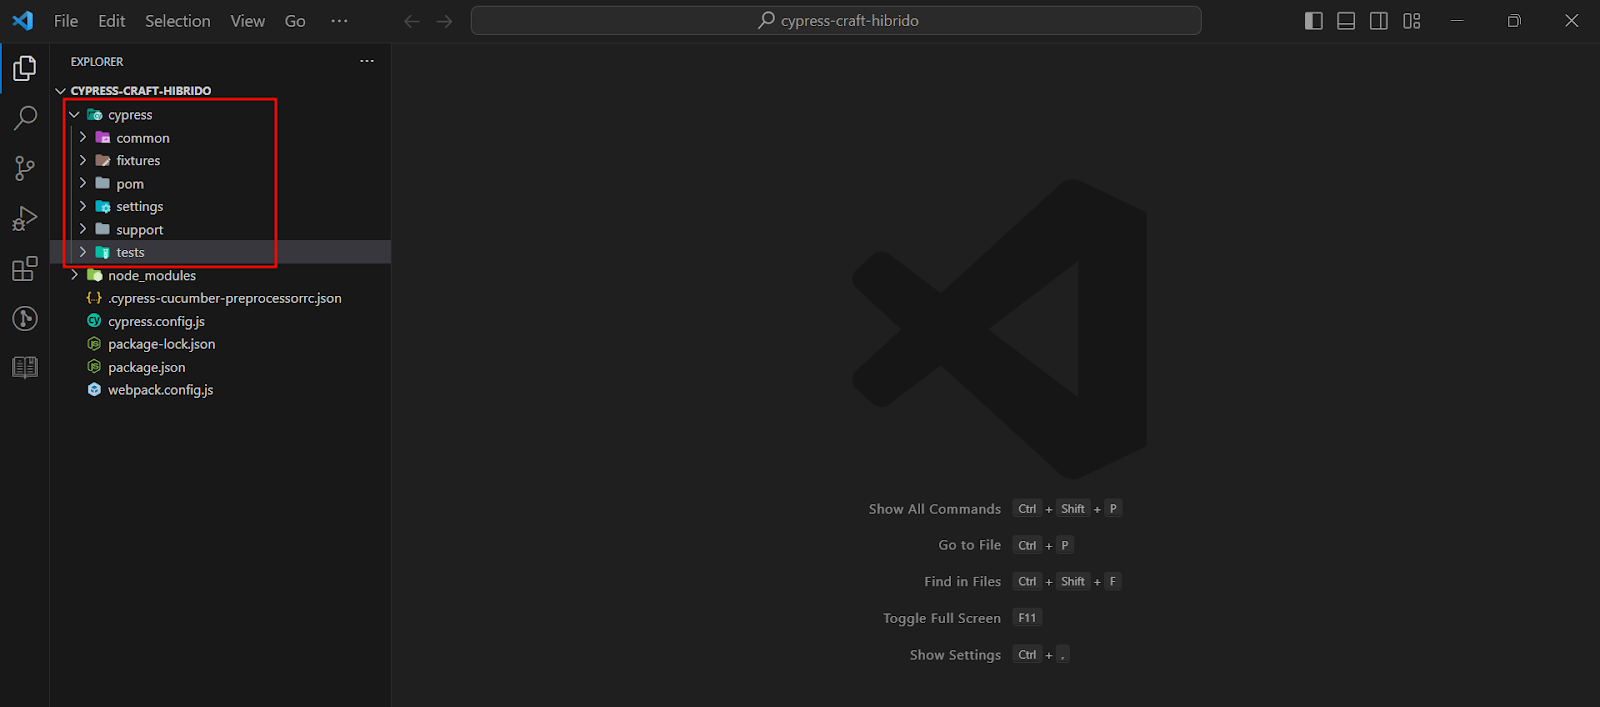Click the cypress folder icon

[x=95, y=115]
